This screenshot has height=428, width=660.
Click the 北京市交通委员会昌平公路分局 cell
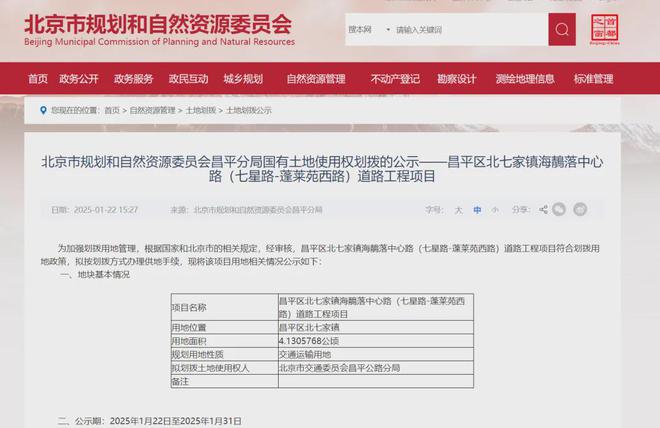click(376, 368)
